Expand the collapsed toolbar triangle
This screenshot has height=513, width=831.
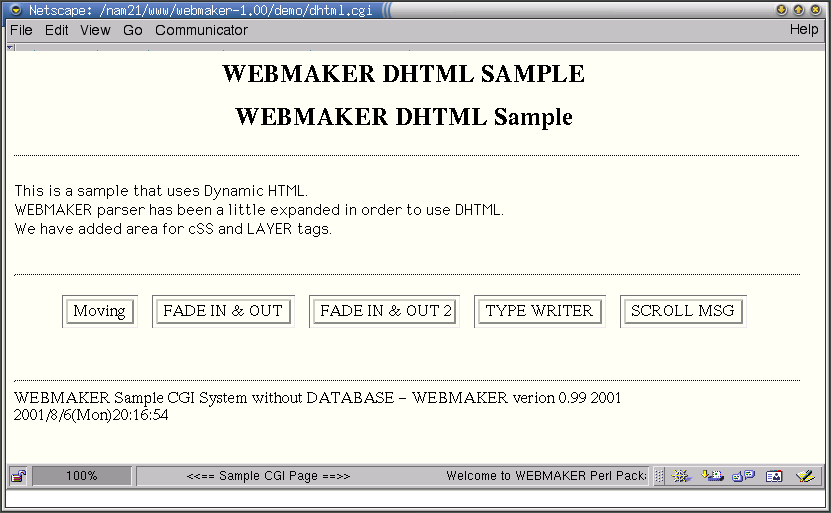tap(12, 47)
